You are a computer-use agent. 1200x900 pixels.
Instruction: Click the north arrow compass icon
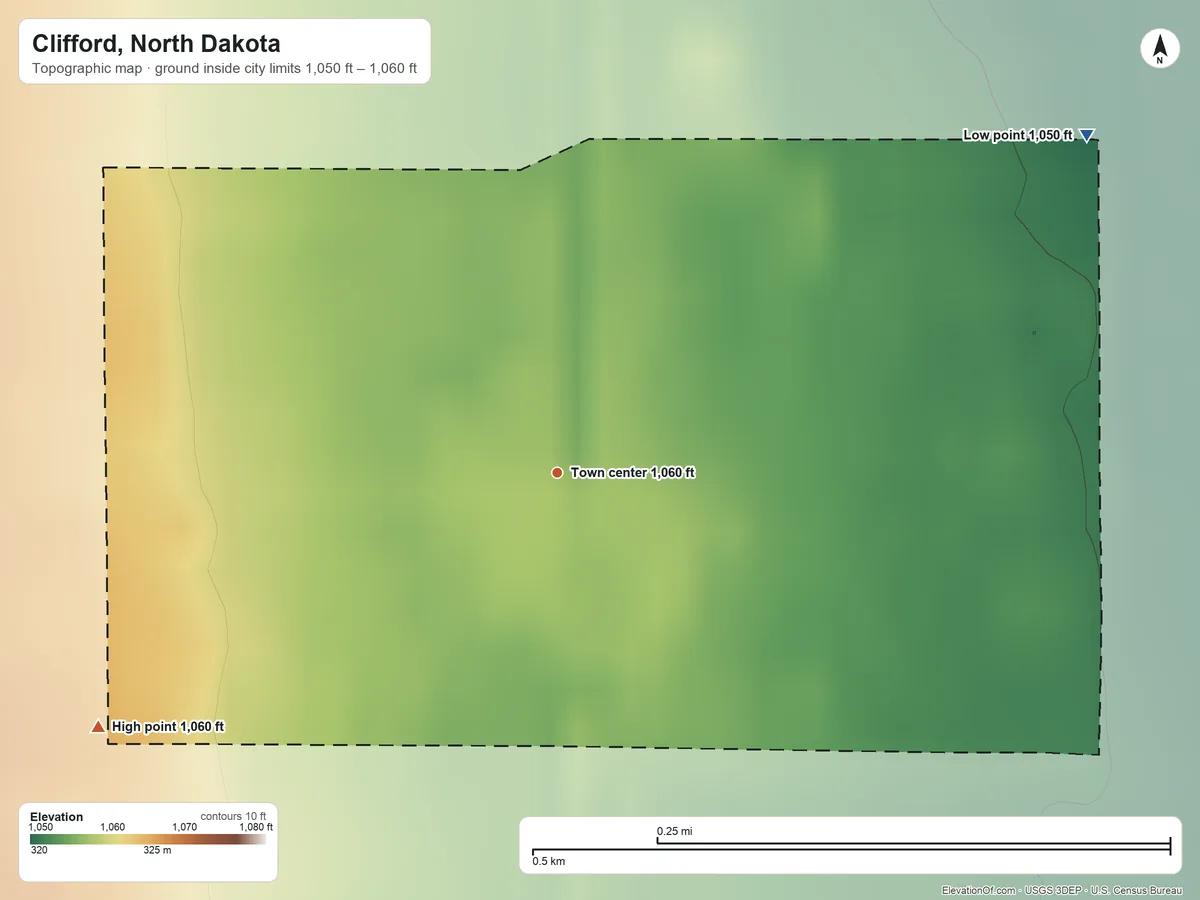[x=1159, y=48]
